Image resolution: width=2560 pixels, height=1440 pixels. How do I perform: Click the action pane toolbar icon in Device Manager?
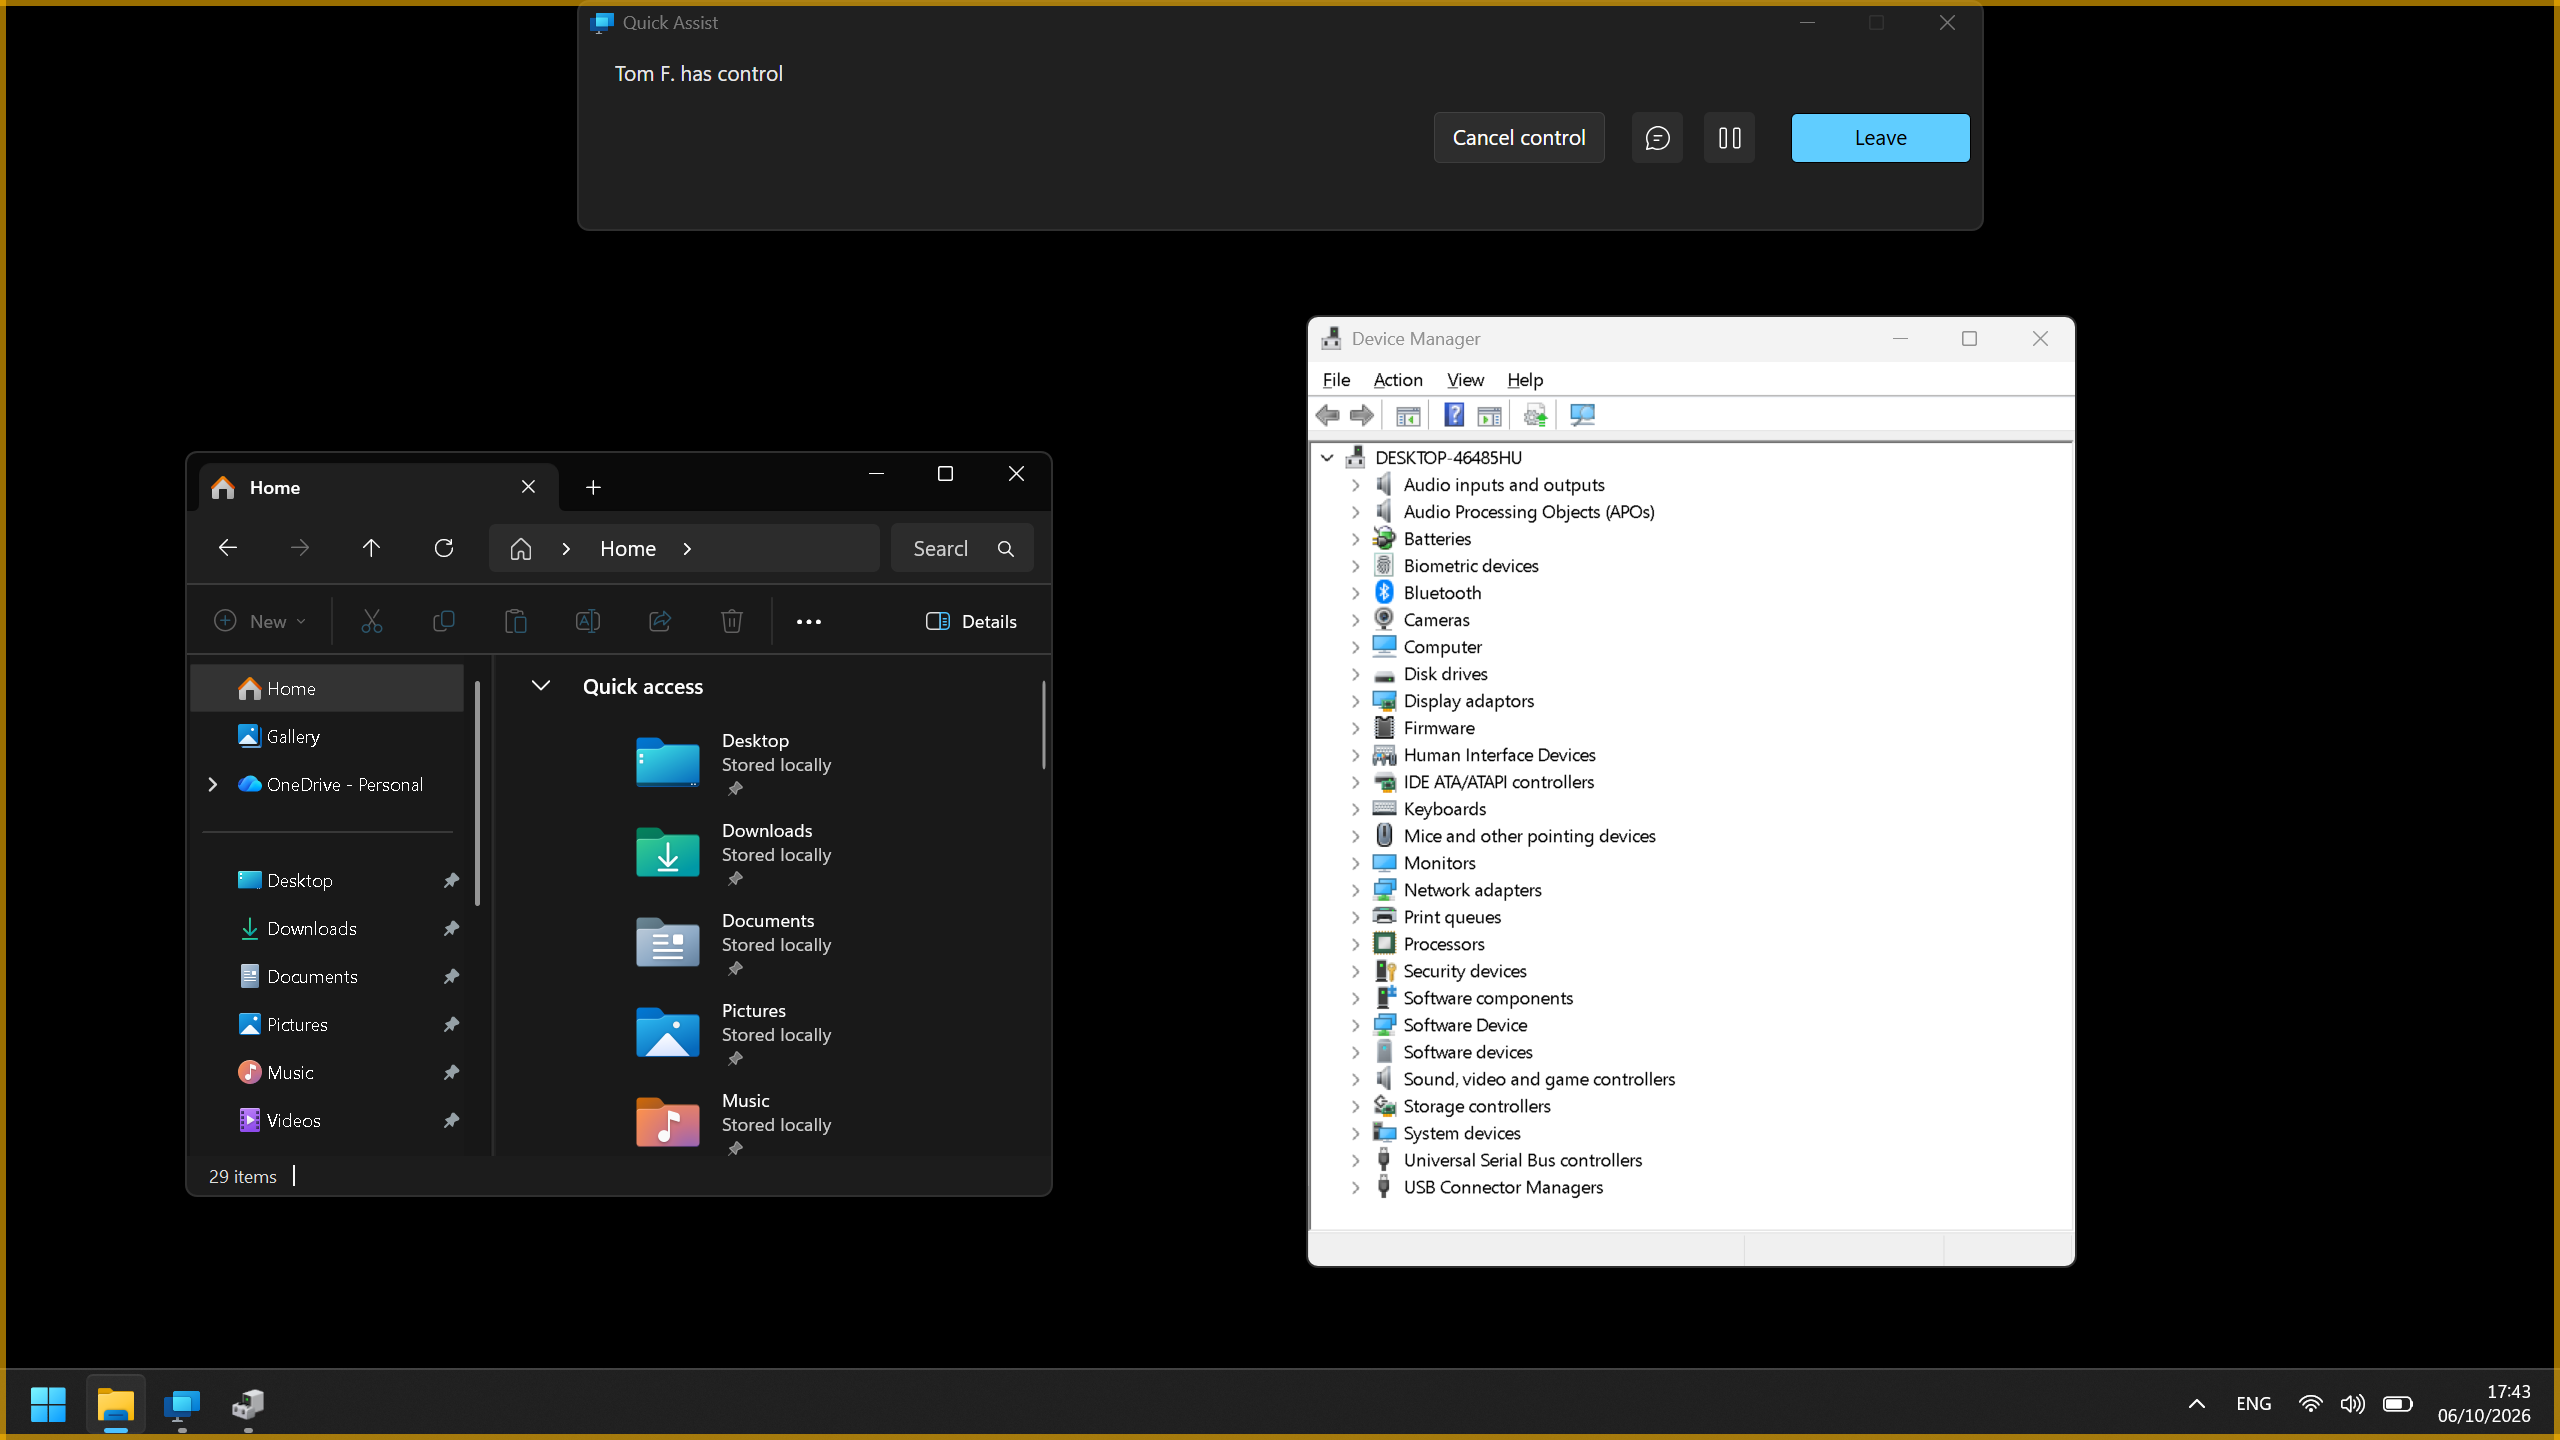(x=1489, y=415)
